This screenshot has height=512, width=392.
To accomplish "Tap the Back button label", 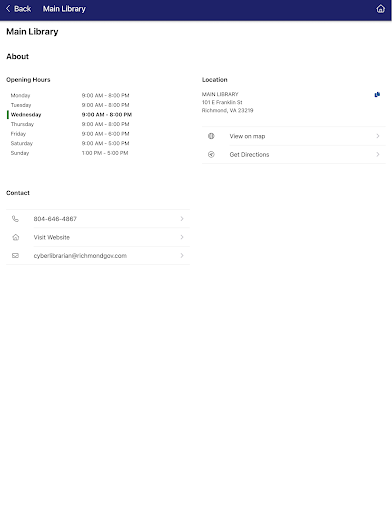I will pyautogui.click(x=22, y=9).
